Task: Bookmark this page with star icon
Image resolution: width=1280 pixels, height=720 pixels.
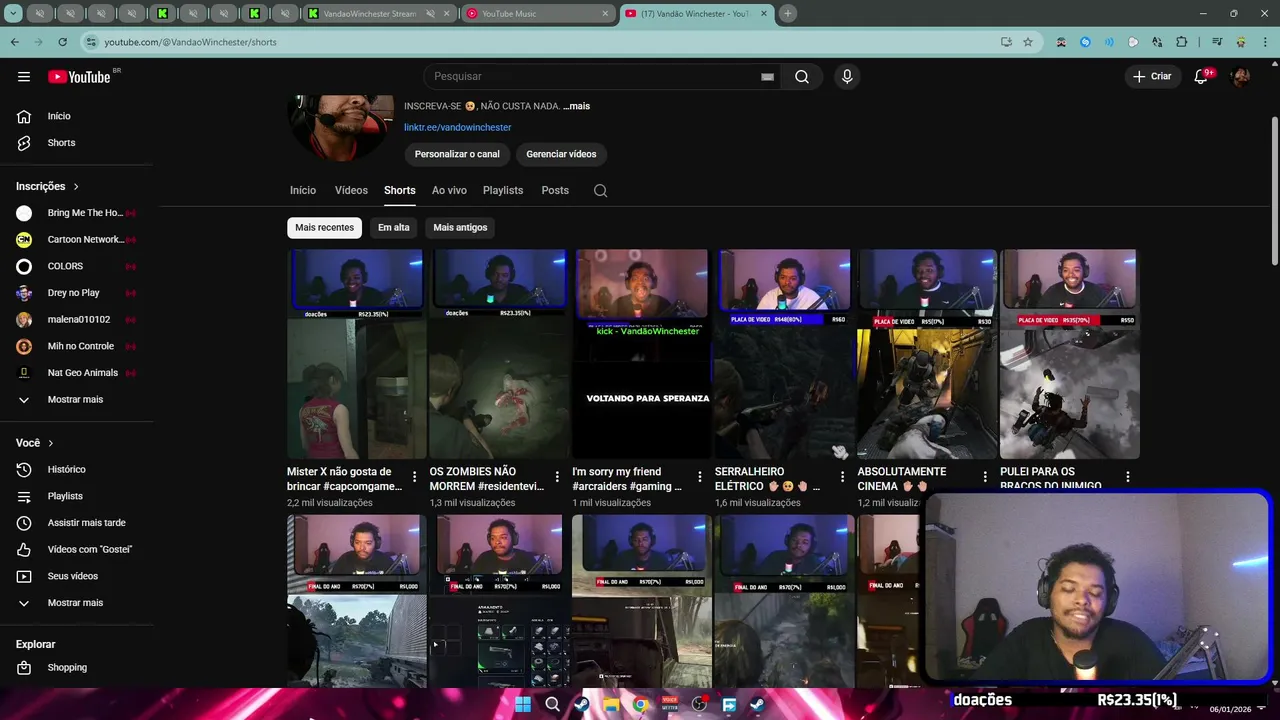Action: point(1027,42)
